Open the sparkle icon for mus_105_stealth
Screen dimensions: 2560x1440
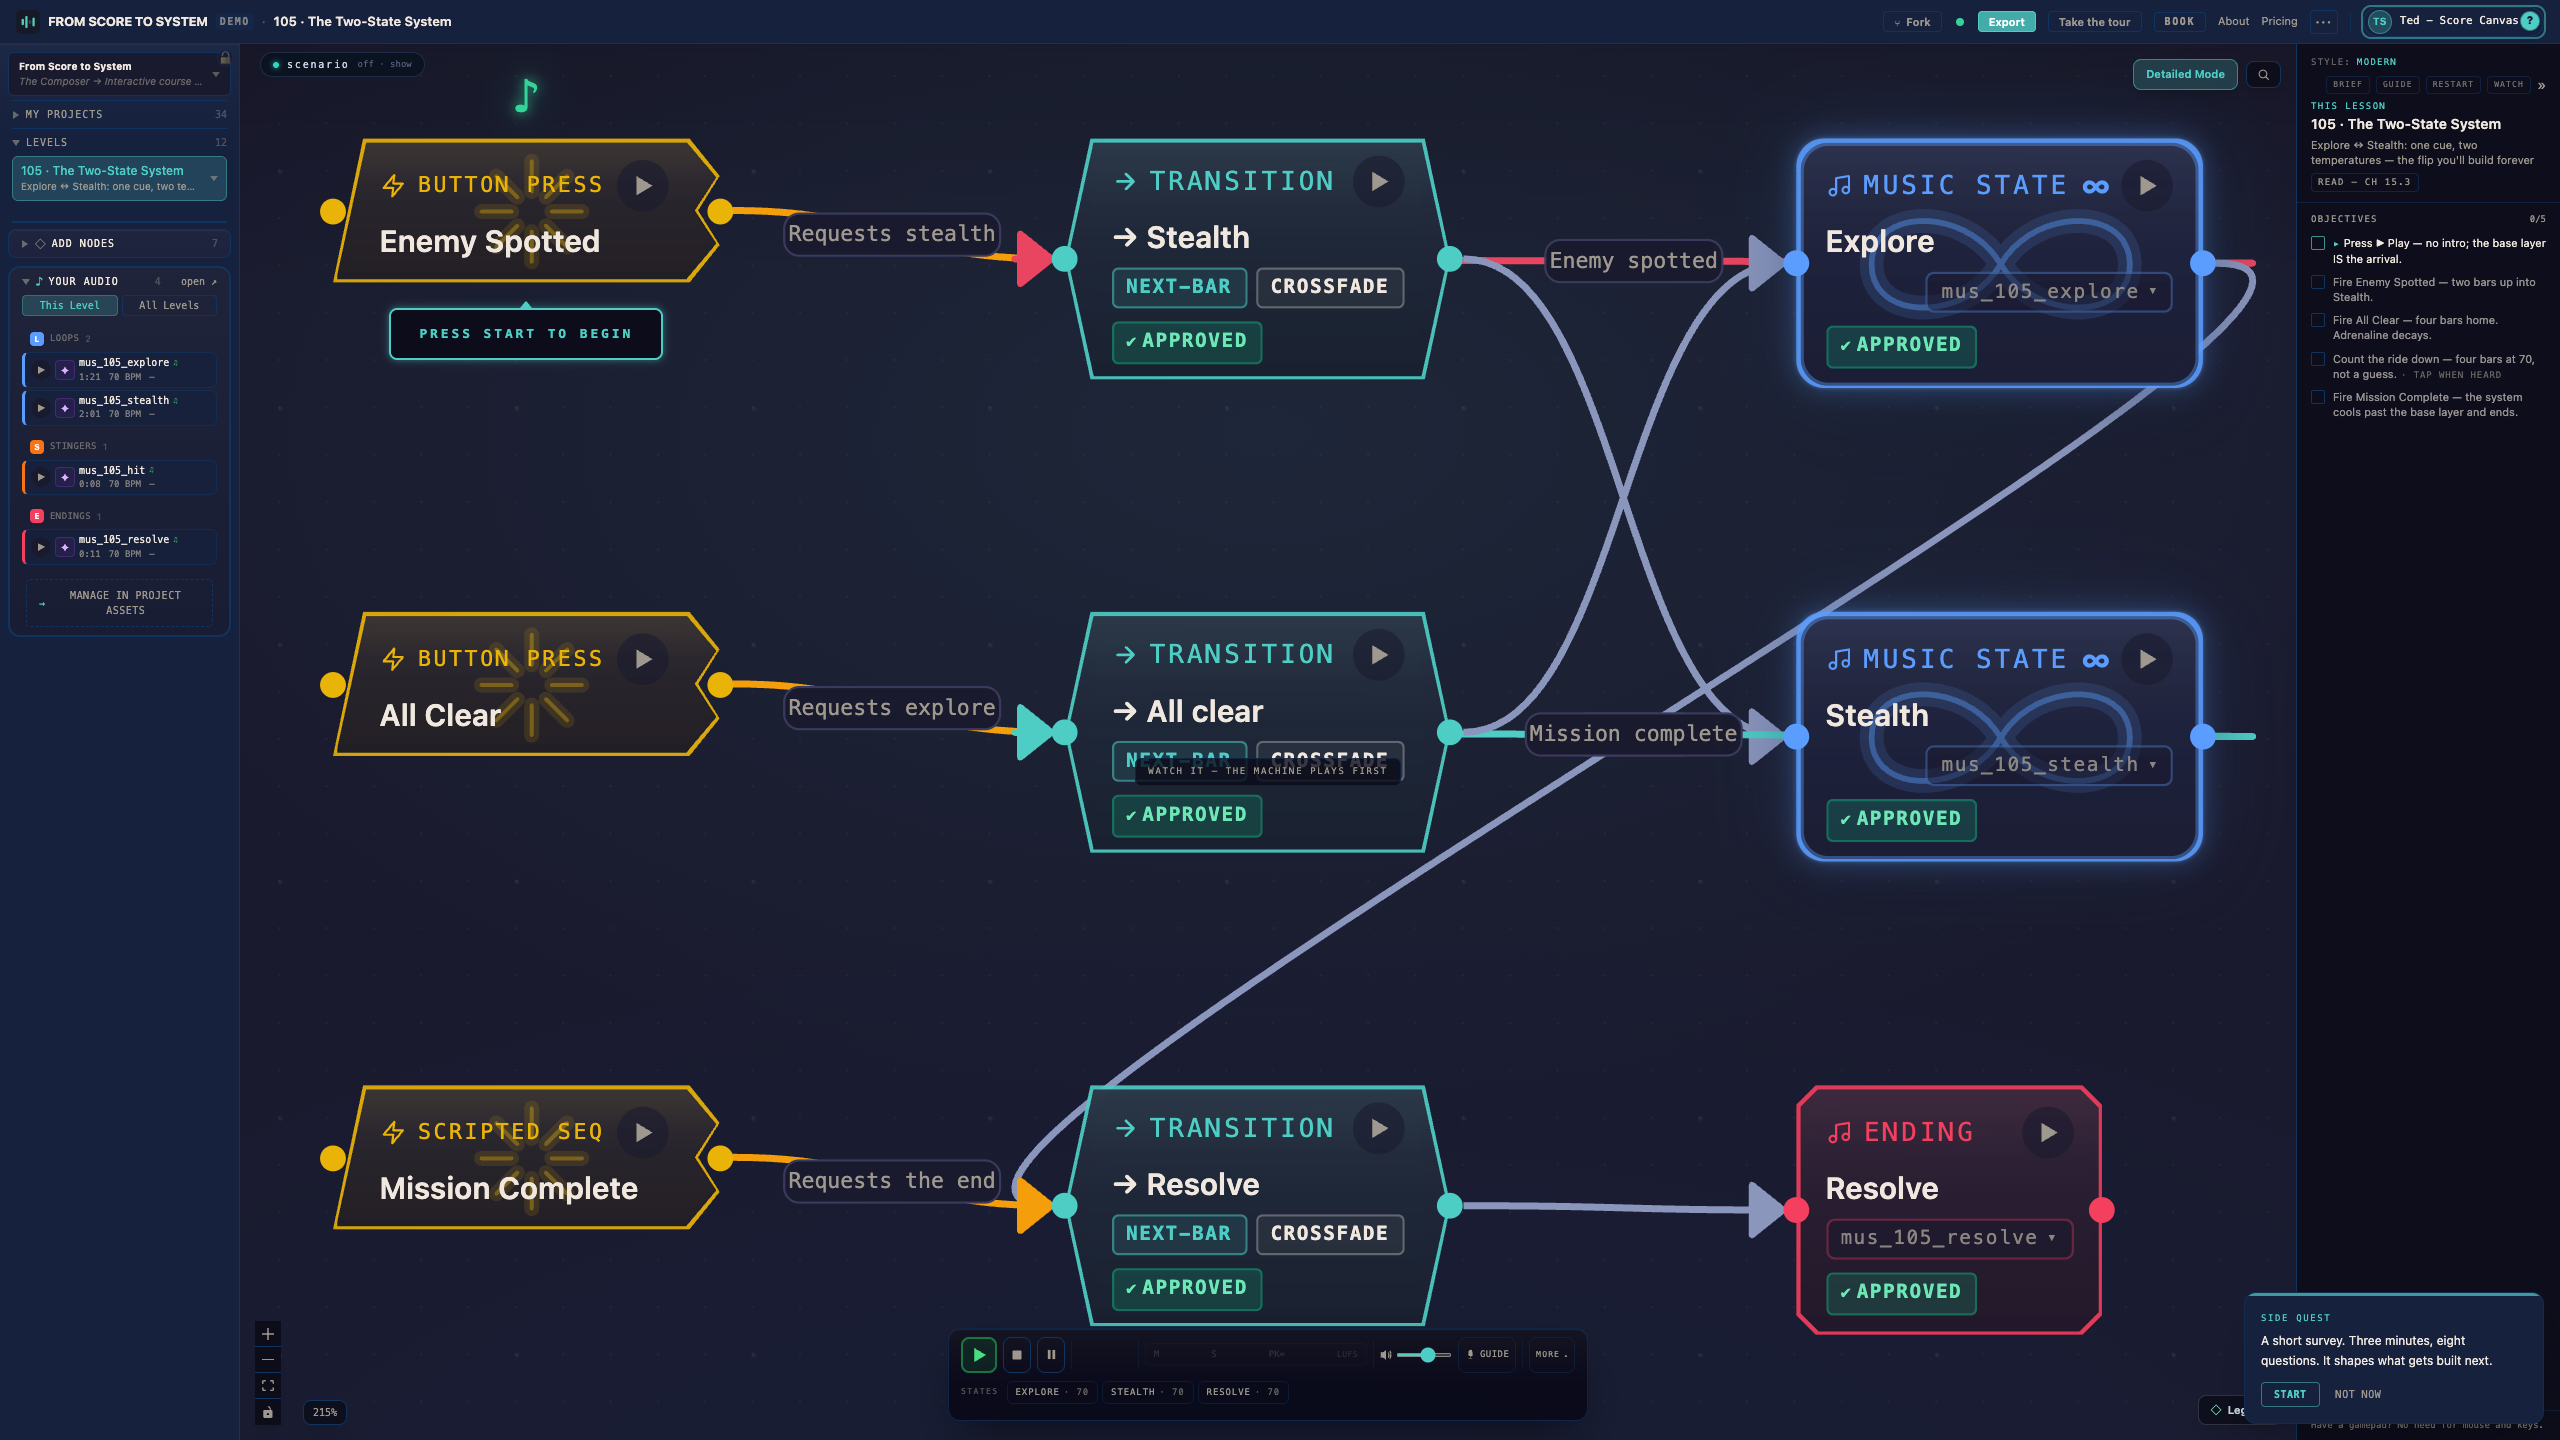(x=64, y=408)
